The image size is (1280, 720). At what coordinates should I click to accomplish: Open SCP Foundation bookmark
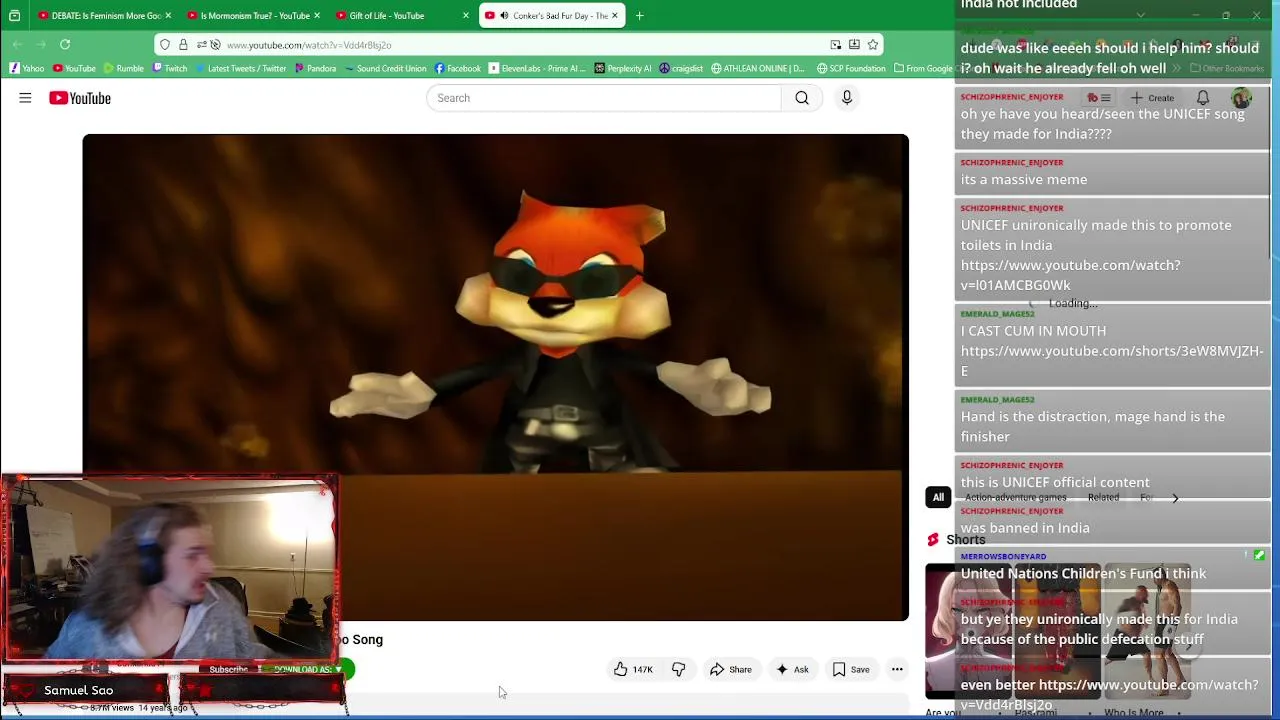pos(851,68)
